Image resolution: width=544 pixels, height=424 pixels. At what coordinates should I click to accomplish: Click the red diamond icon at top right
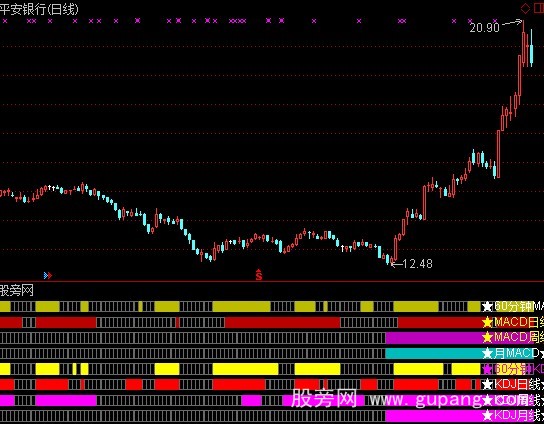[x=525, y=9]
